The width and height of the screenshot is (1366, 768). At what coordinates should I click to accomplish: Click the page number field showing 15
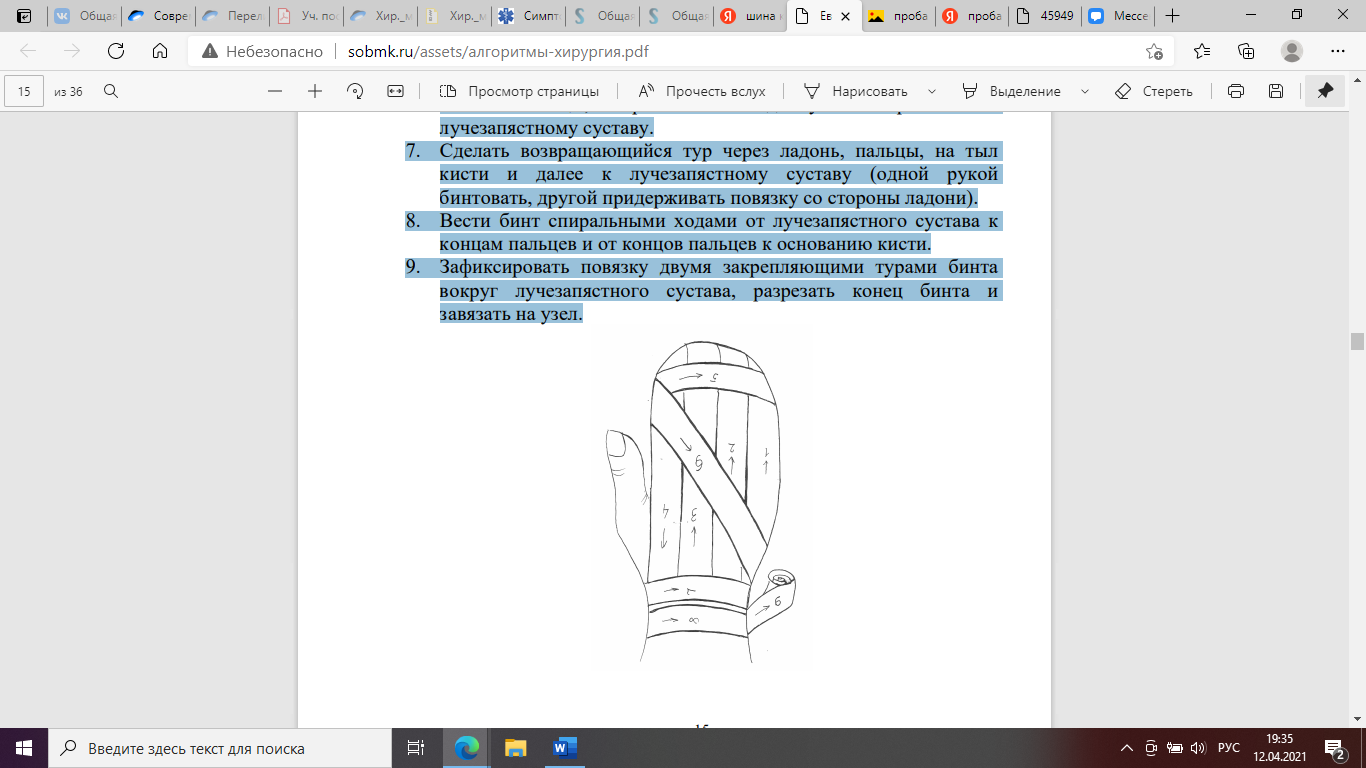[25, 91]
